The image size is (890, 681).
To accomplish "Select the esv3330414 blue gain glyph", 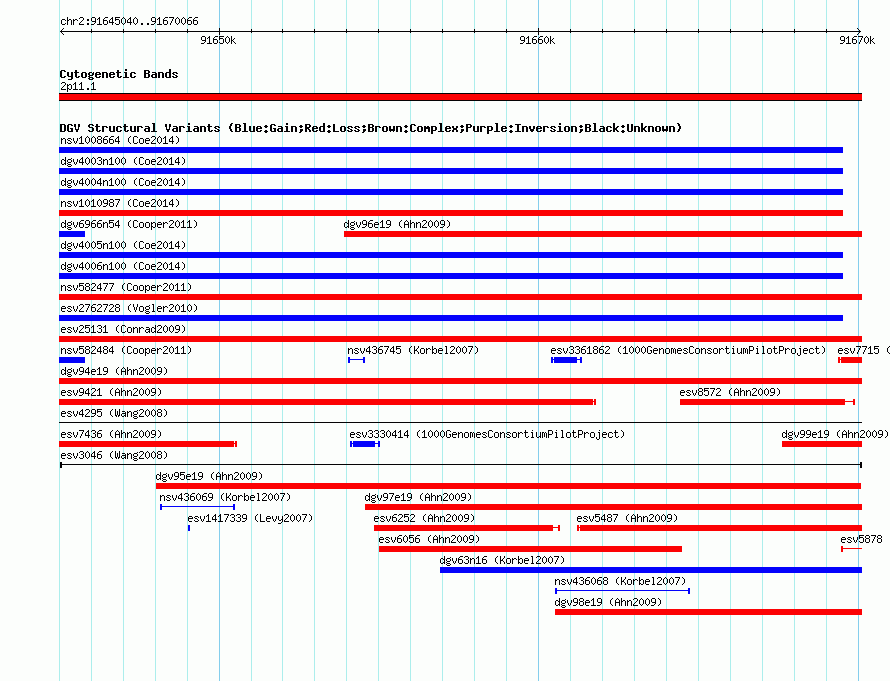I will pyautogui.click(x=365, y=444).
